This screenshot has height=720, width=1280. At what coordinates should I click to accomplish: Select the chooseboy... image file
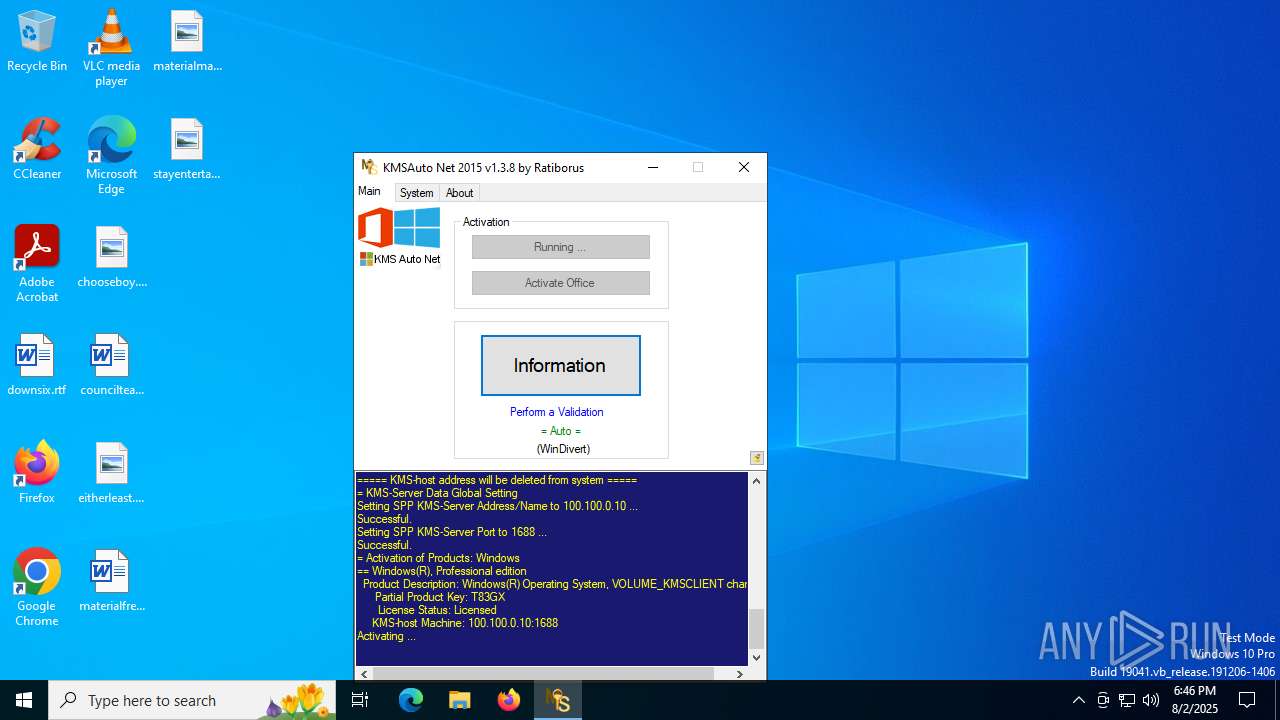(111, 258)
